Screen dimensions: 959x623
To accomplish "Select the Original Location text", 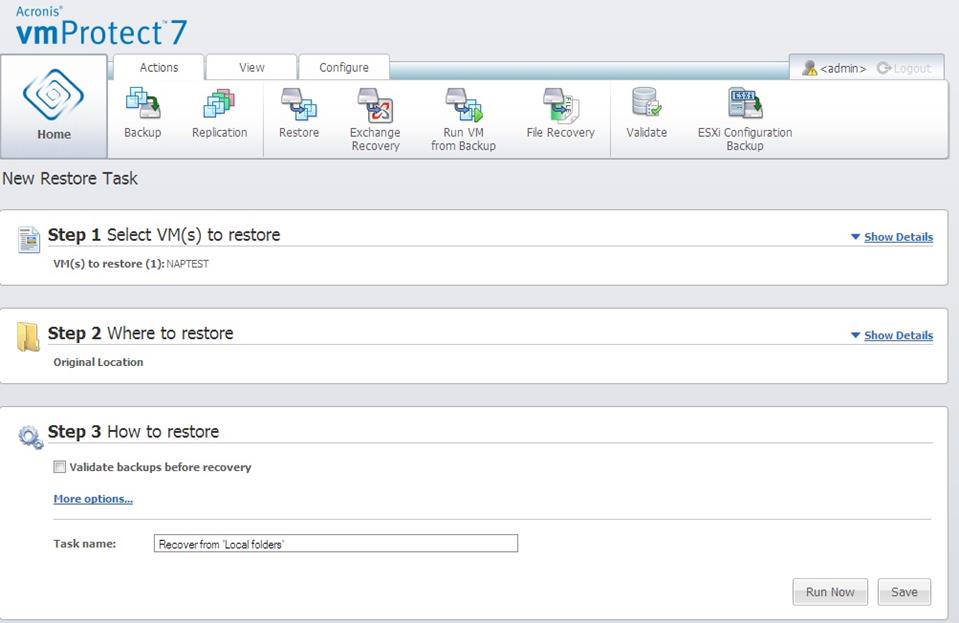I will click(x=98, y=362).
